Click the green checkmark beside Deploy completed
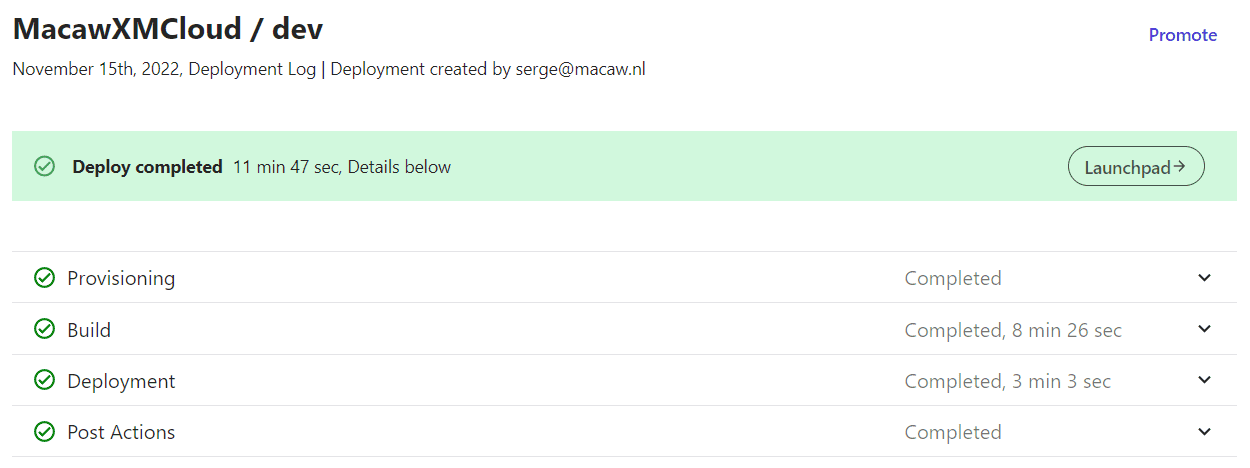The width and height of the screenshot is (1250, 468). point(44,166)
